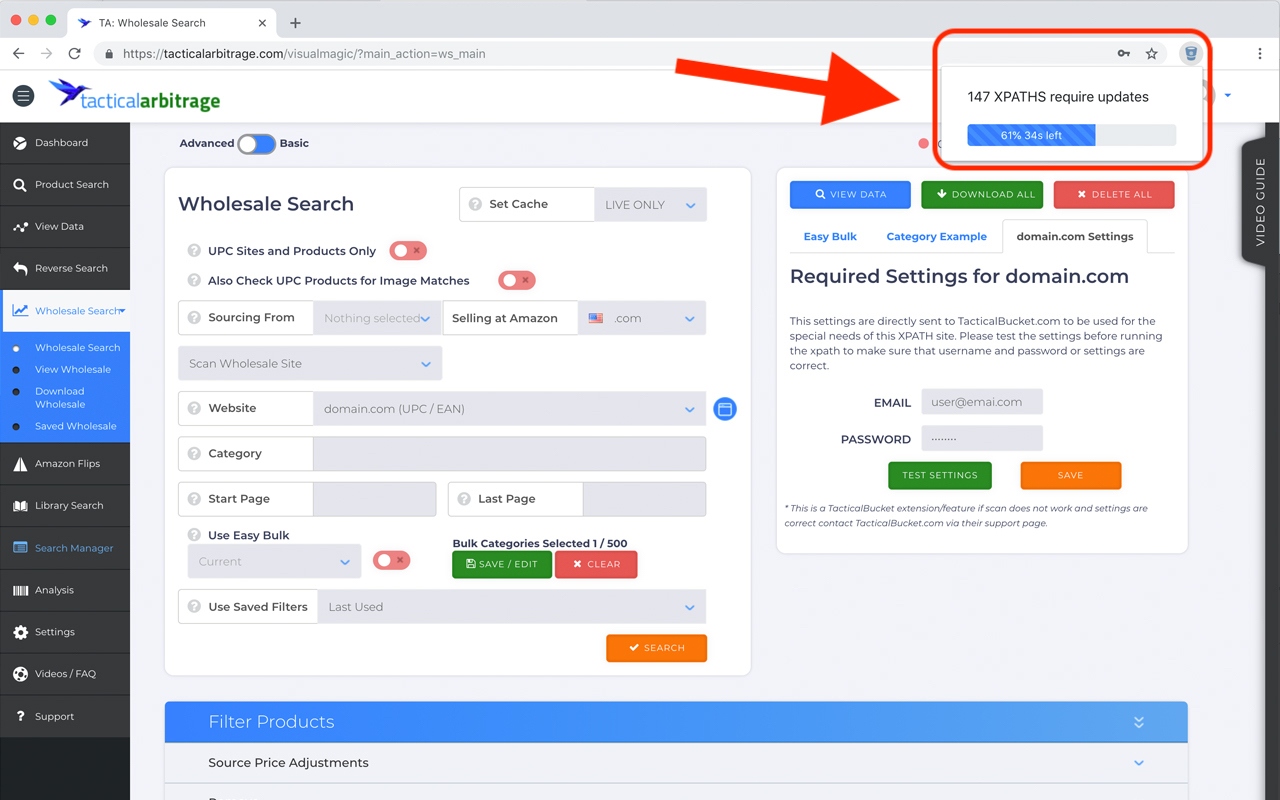Switch to the Category Example tab
Screen dimensions: 1280x800
[936, 237]
